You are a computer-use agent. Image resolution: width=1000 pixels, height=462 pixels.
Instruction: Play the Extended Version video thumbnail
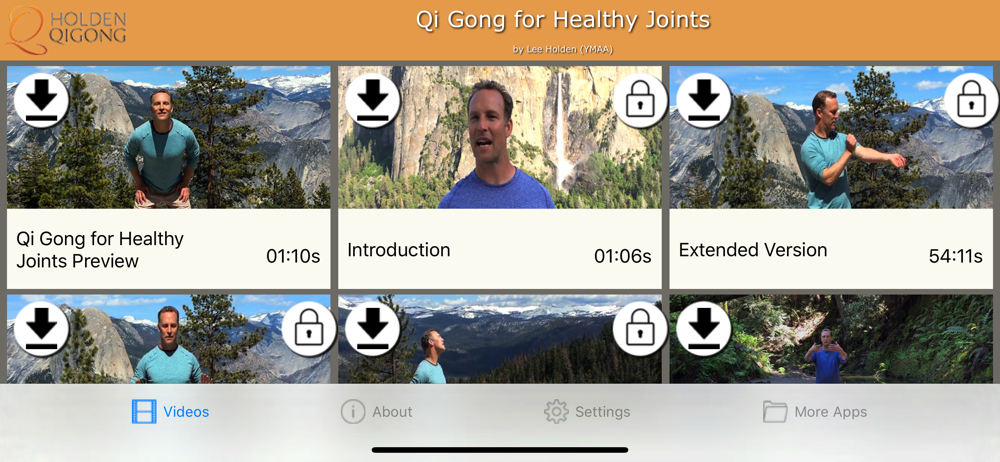click(831, 137)
